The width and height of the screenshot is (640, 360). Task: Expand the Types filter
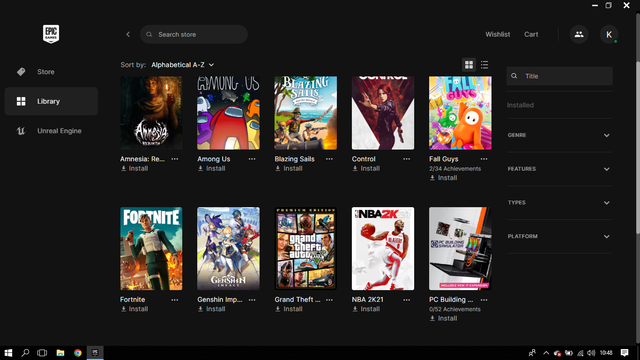pyautogui.click(x=559, y=203)
